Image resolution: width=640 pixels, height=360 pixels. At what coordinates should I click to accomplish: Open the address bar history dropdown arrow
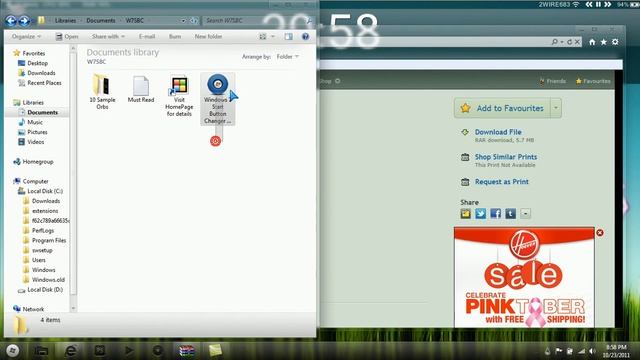pos(183,20)
